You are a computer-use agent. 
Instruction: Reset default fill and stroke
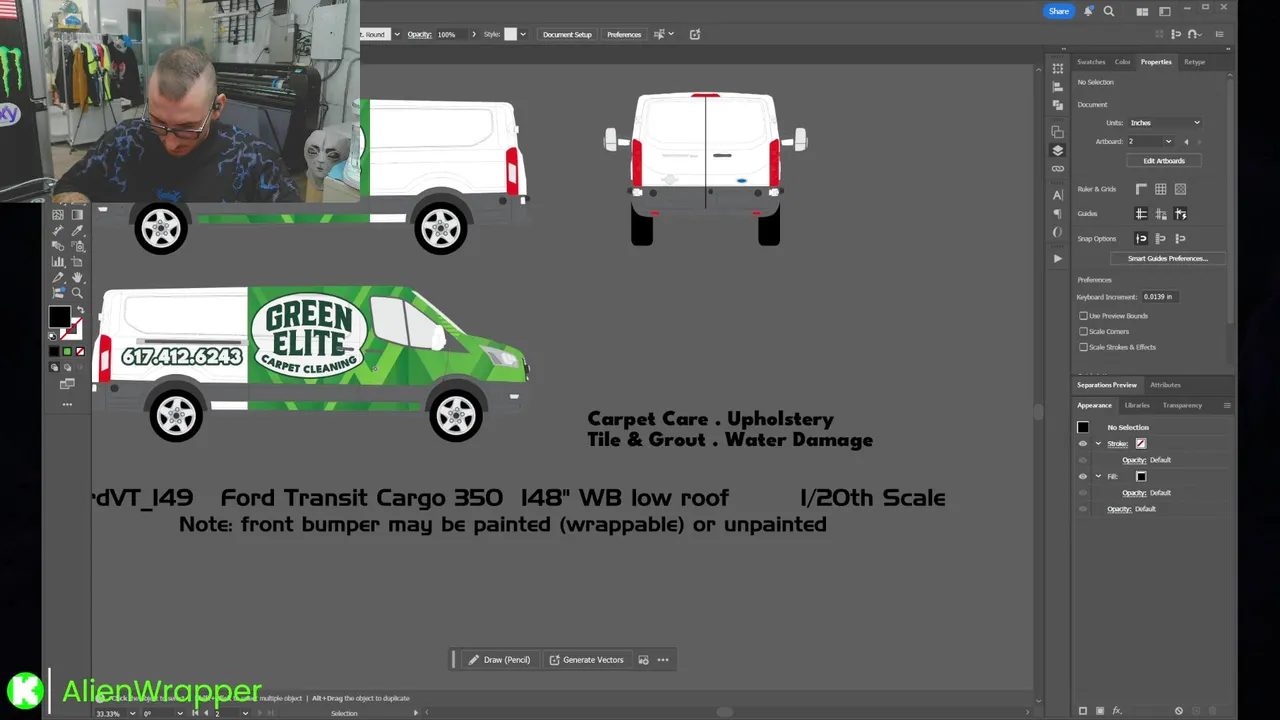pyautogui.click(x=53, y=335)
